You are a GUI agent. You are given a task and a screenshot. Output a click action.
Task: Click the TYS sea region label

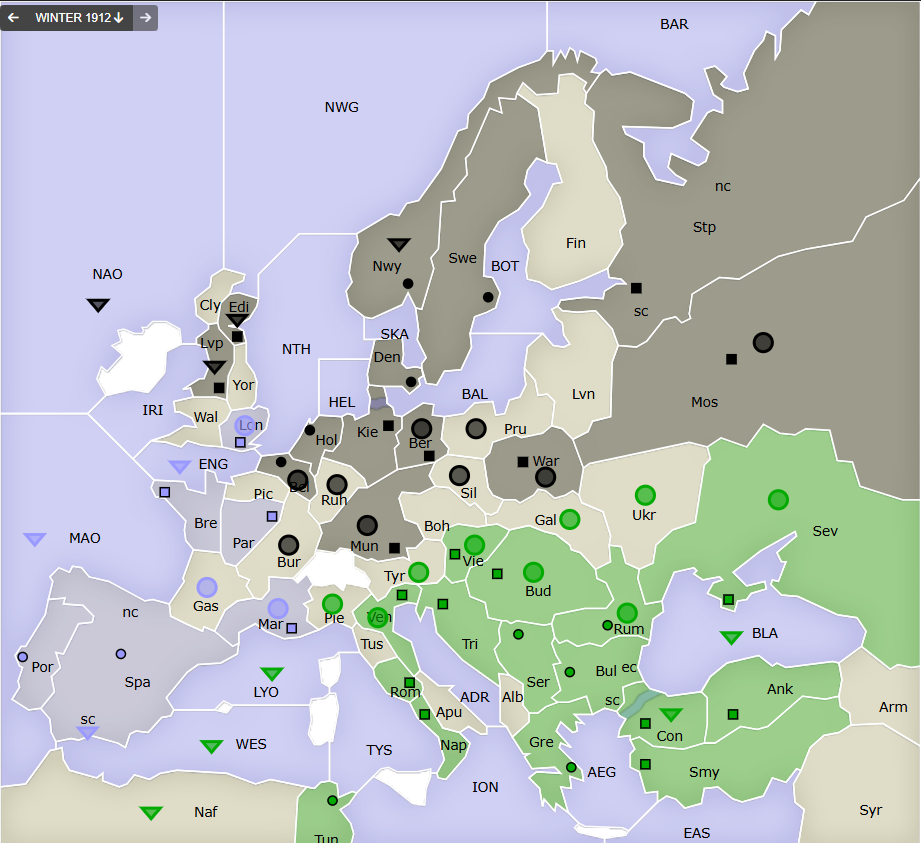[379, 750]
